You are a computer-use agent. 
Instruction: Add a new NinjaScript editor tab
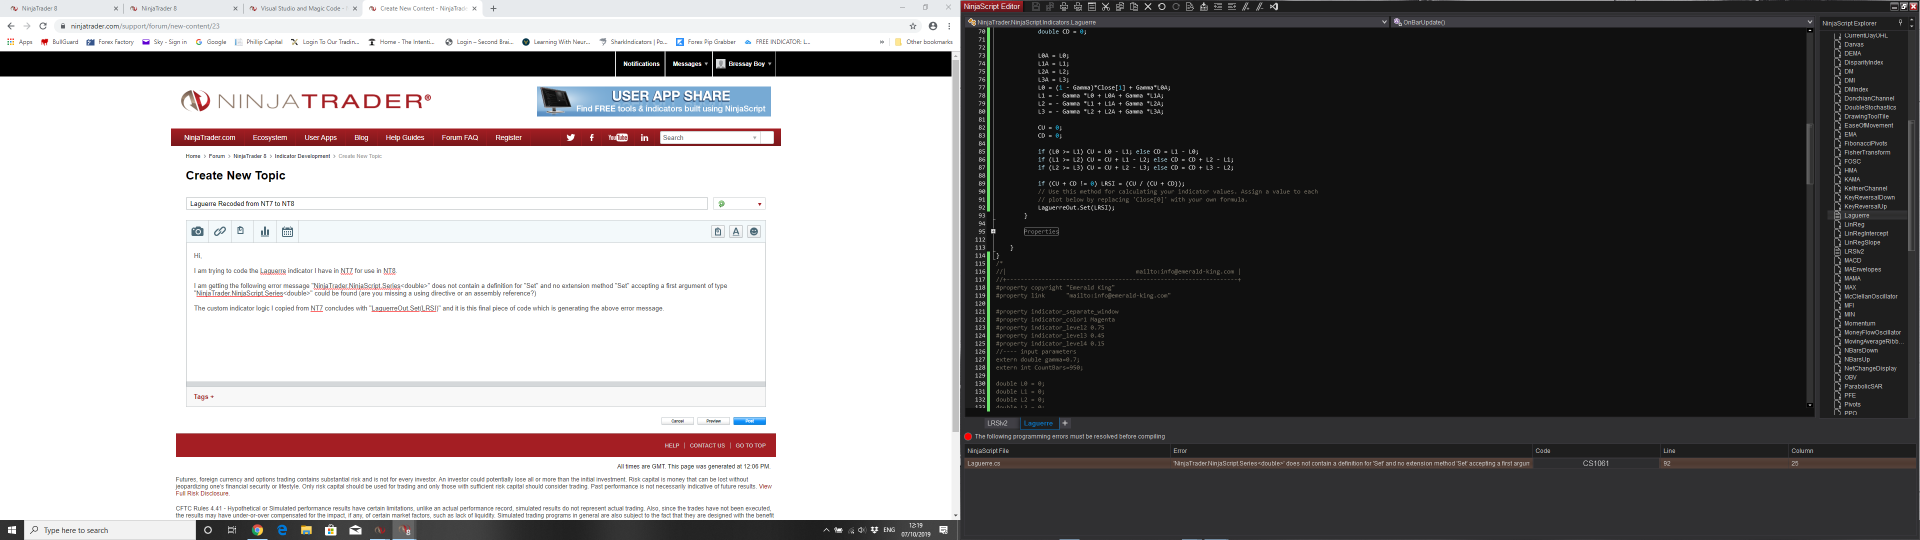(x=1065, y=423)
